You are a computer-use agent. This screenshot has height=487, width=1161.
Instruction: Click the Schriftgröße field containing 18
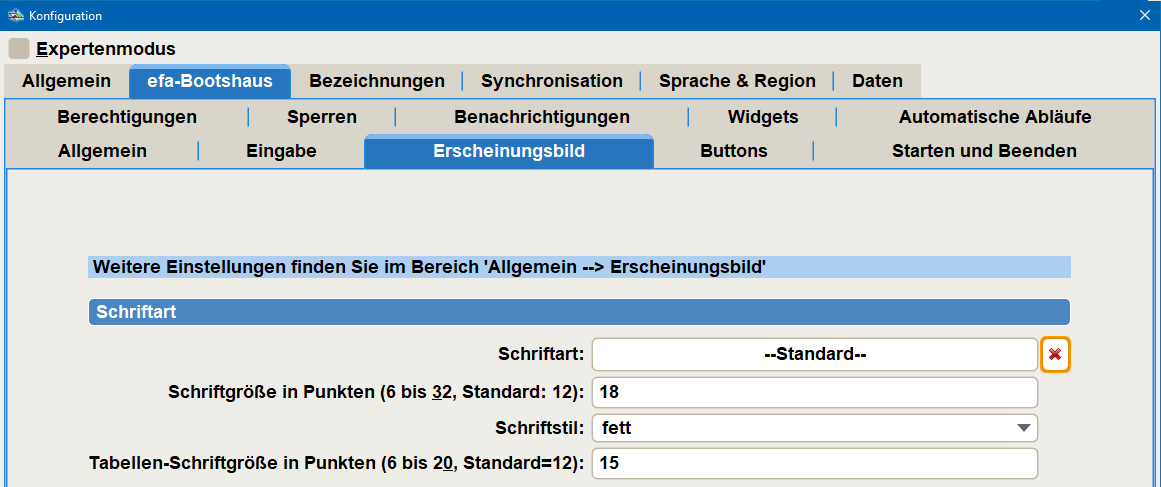point(814,392)
